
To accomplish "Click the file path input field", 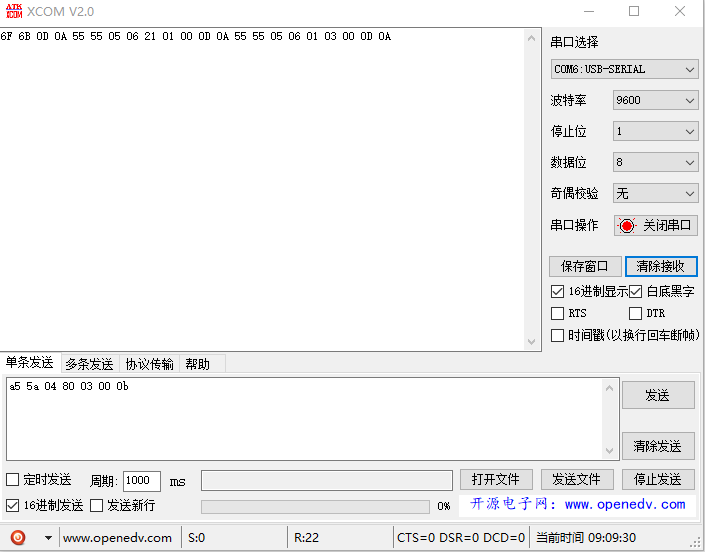I will tap(327, 480).
